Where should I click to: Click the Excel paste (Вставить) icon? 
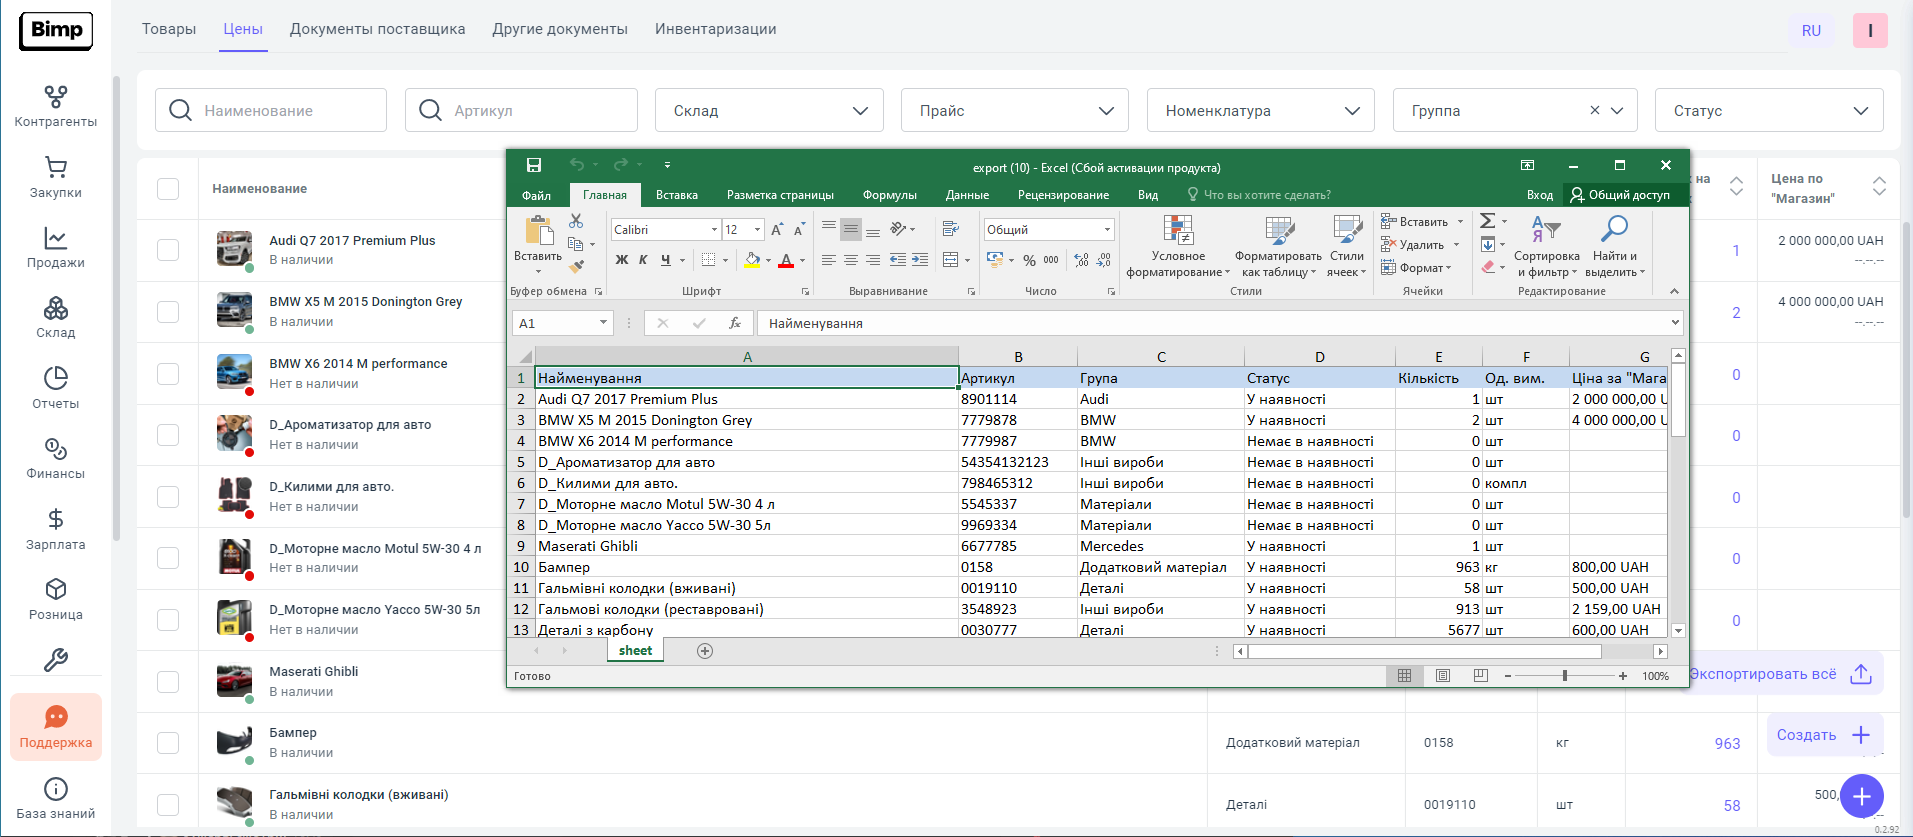[538, 232]
